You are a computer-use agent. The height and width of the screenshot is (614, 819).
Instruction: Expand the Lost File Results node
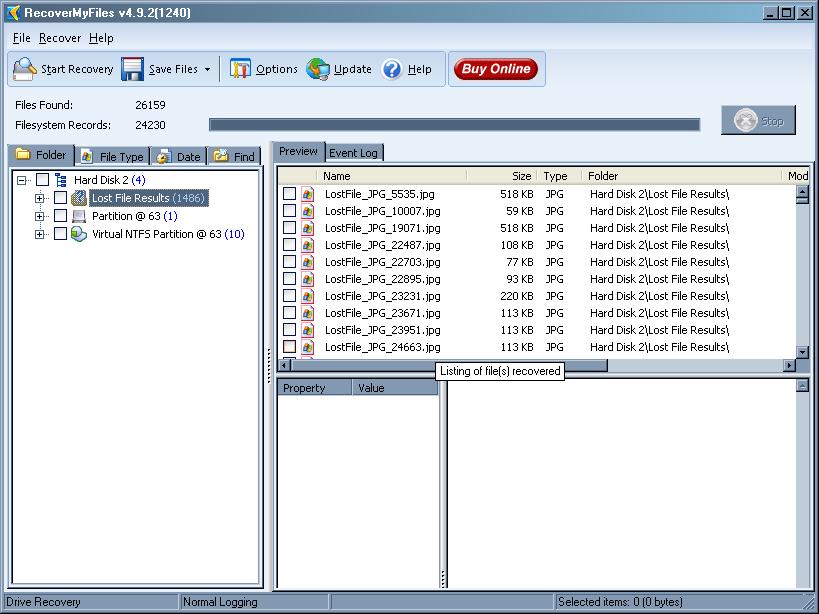pos(40,198)
